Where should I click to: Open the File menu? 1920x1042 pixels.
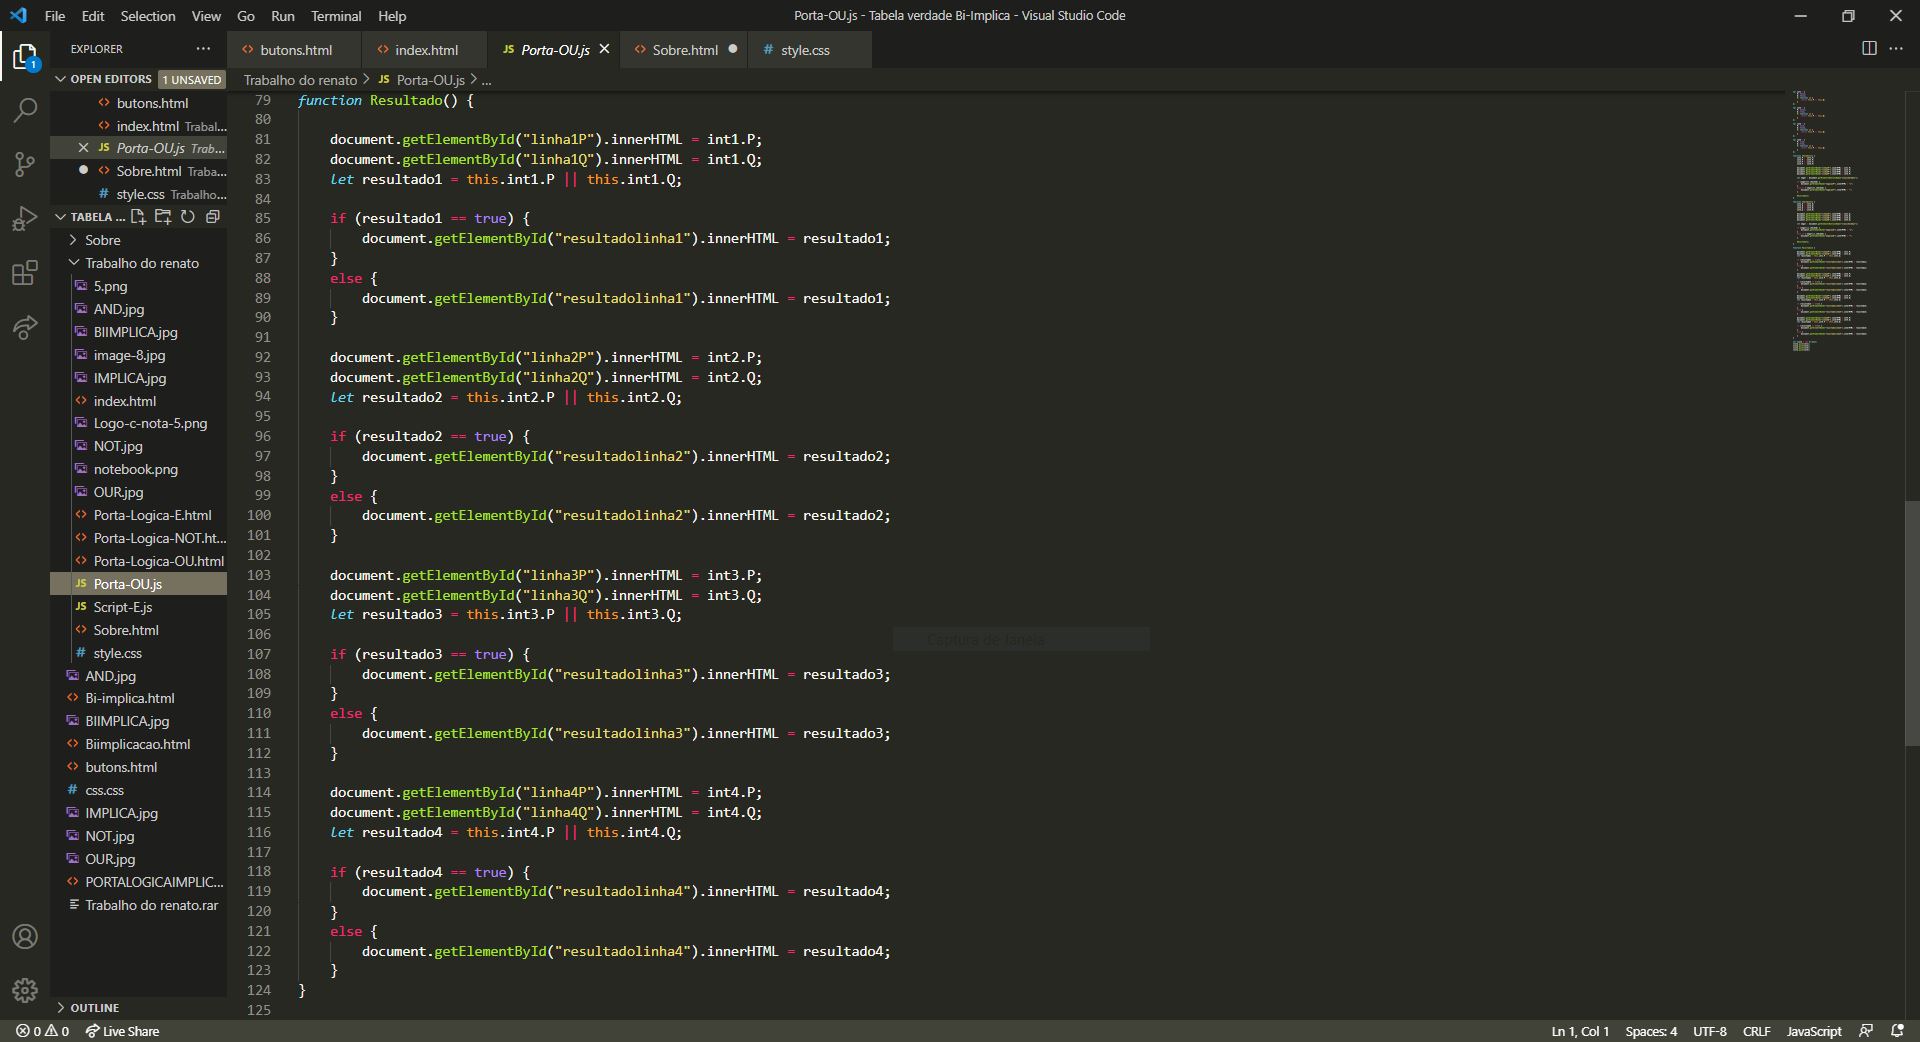(55, 16)
